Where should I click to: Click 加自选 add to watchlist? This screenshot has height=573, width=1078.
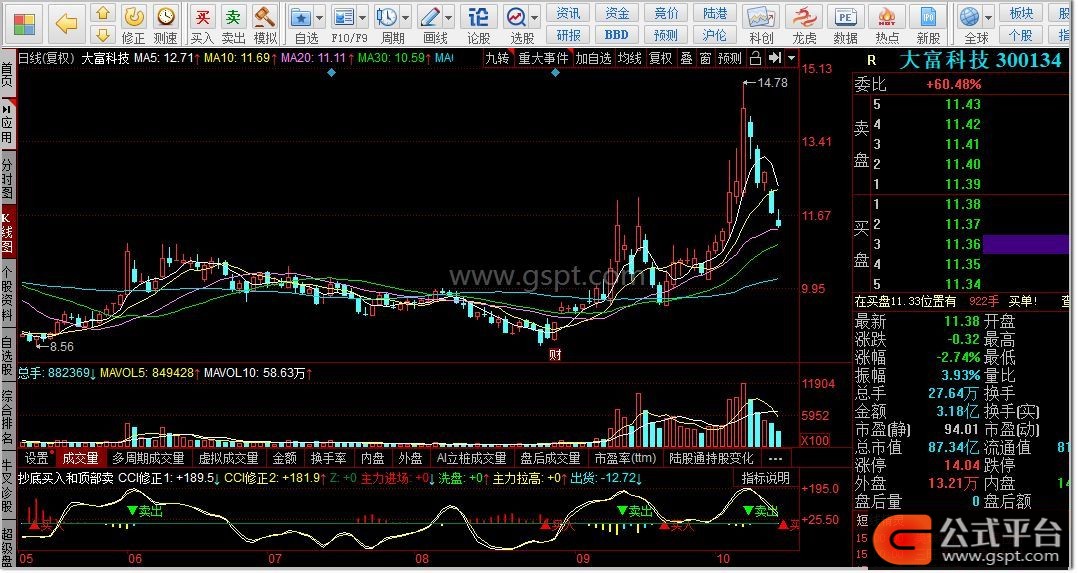[x=593, y=58]
